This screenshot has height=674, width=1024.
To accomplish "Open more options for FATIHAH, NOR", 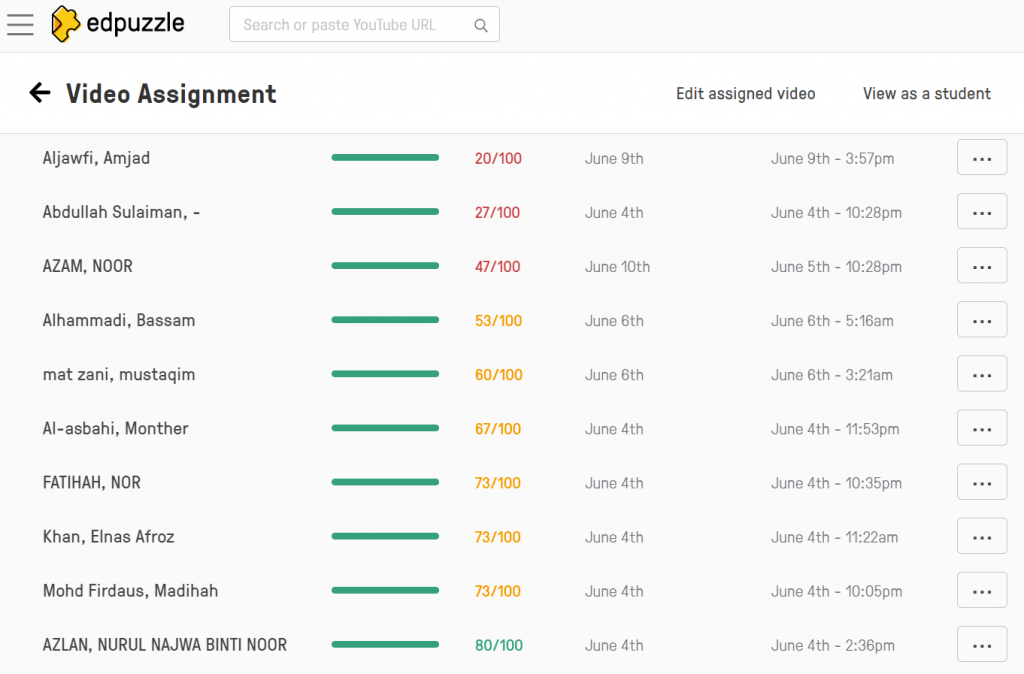I will click(981, 483).
